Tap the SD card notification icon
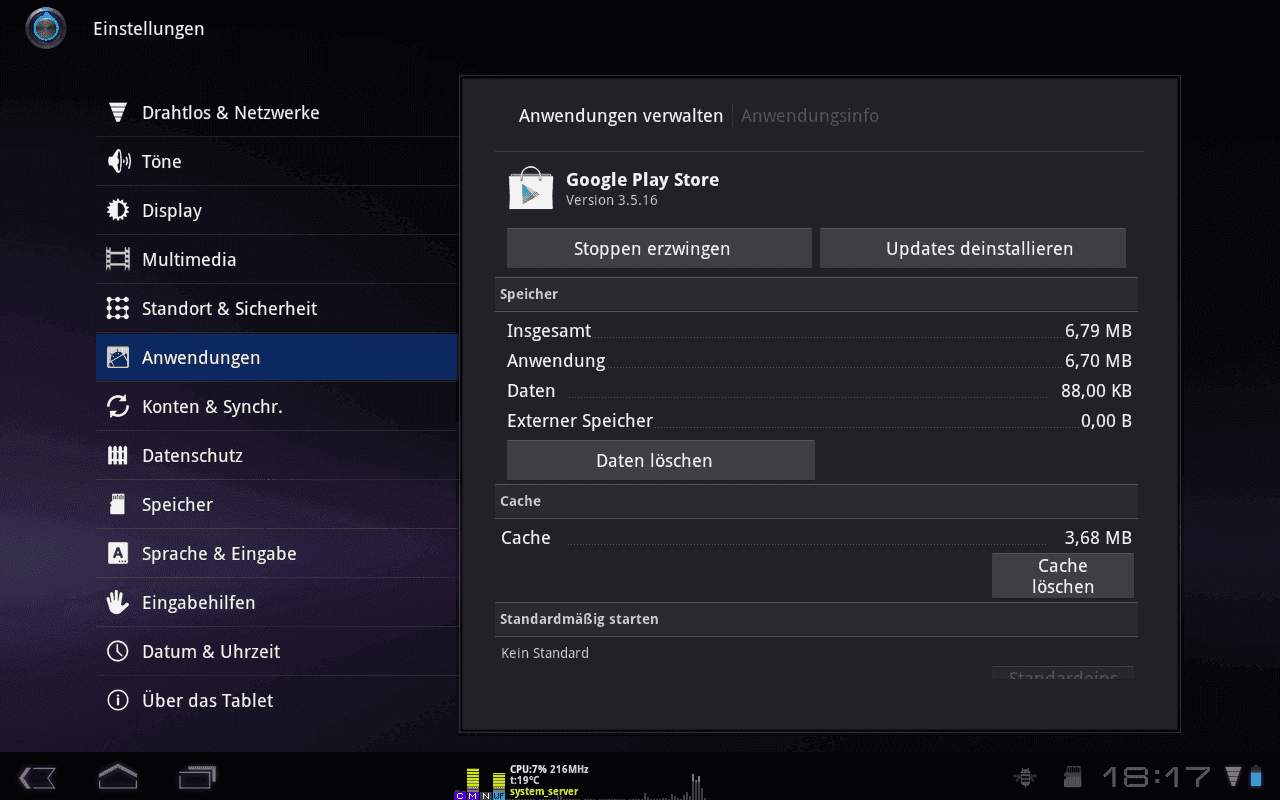1280x800 pixels. tap(1073, 777)
